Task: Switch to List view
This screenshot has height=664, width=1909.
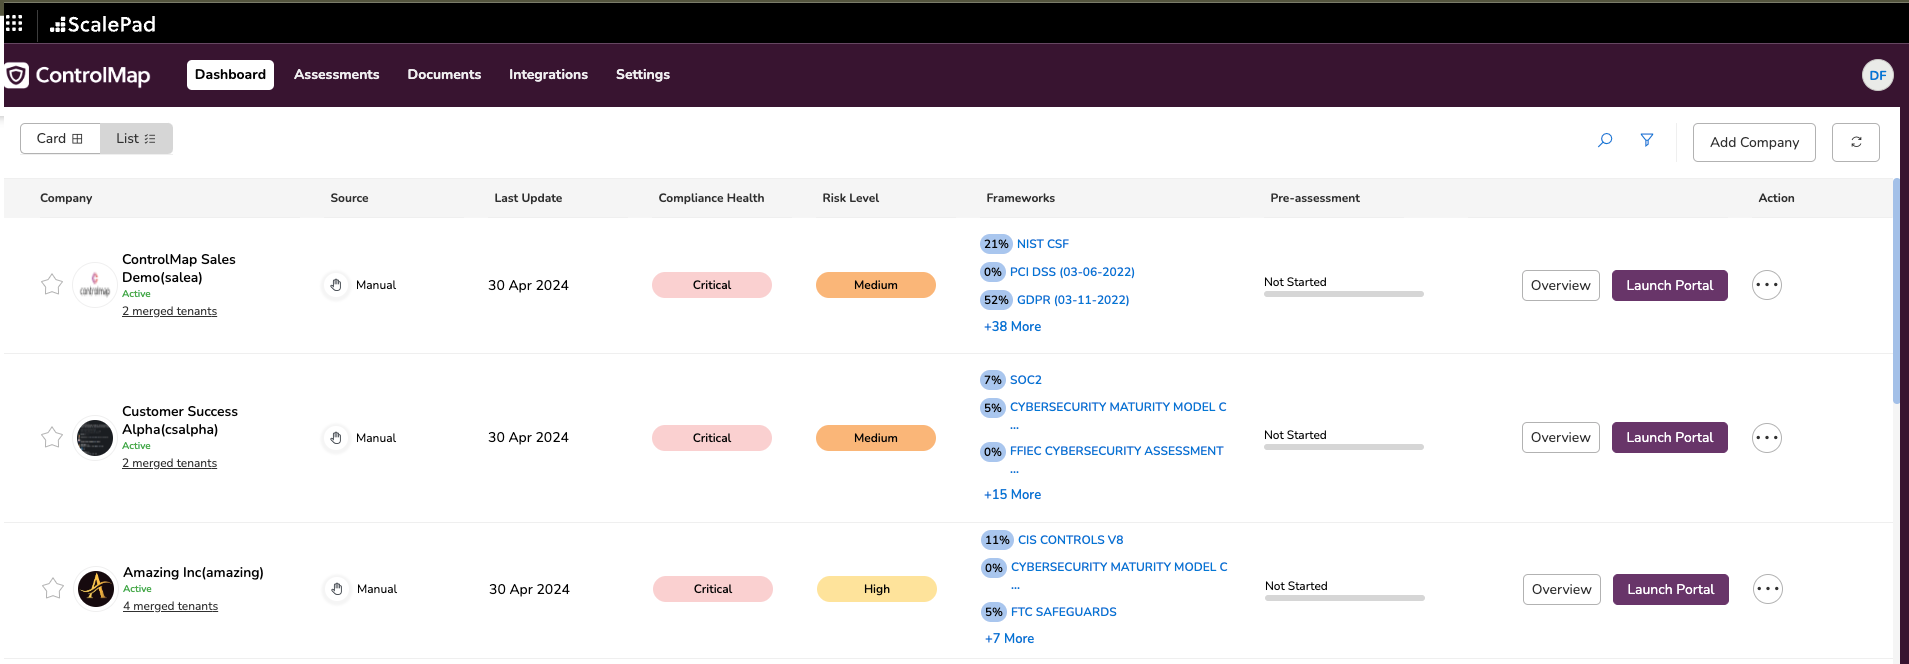Action: coord(136,138)
